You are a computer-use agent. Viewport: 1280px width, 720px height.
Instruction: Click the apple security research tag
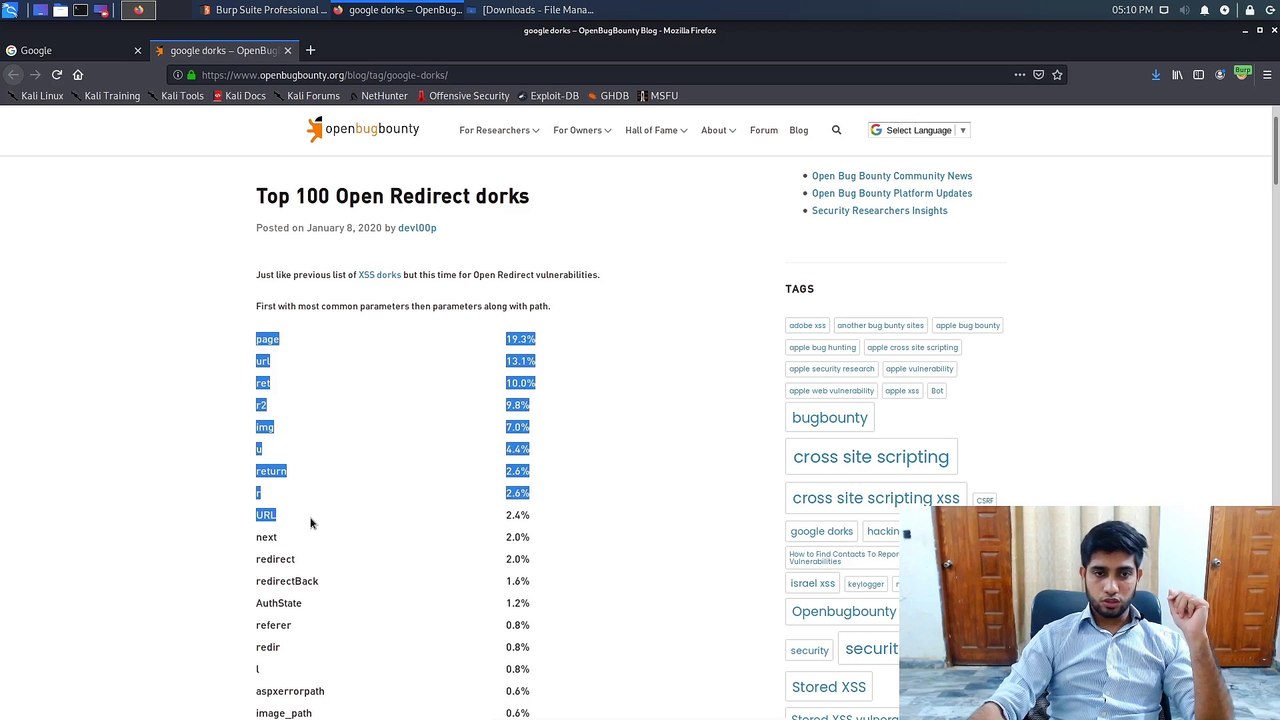point(831,369)
